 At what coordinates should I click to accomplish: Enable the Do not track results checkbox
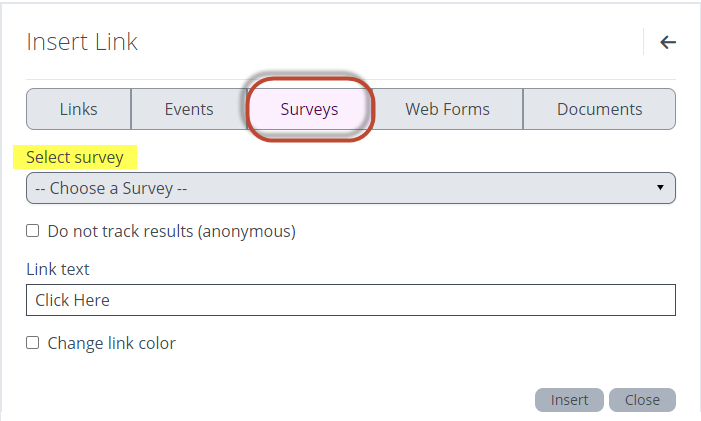pyautogui.click(x=33, y=231)
